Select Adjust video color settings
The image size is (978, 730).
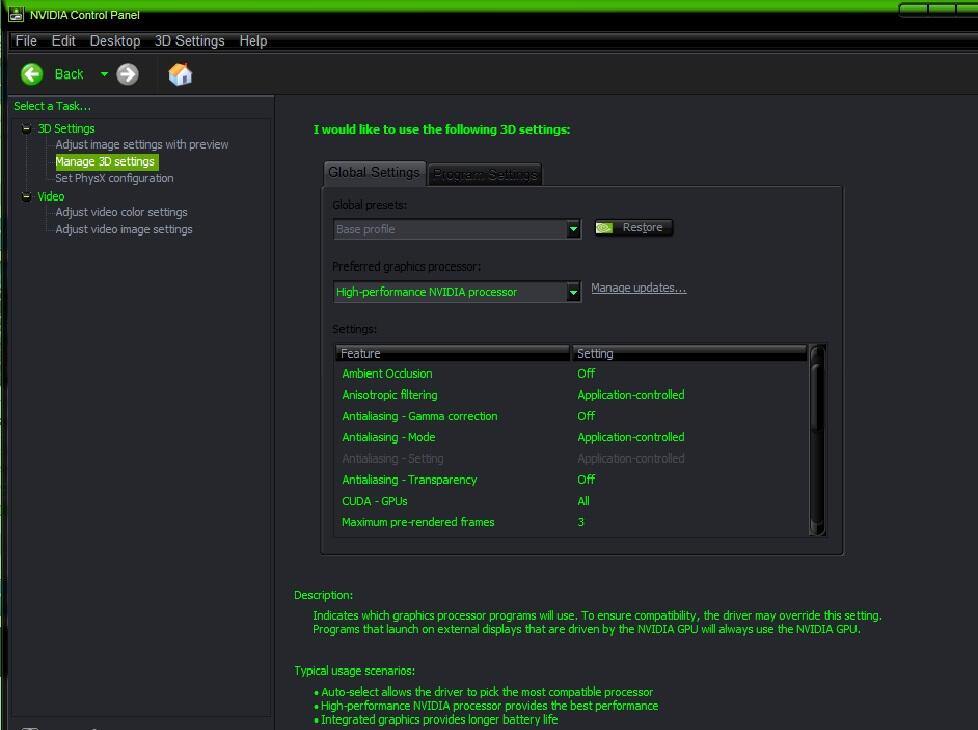click(122, 212)
